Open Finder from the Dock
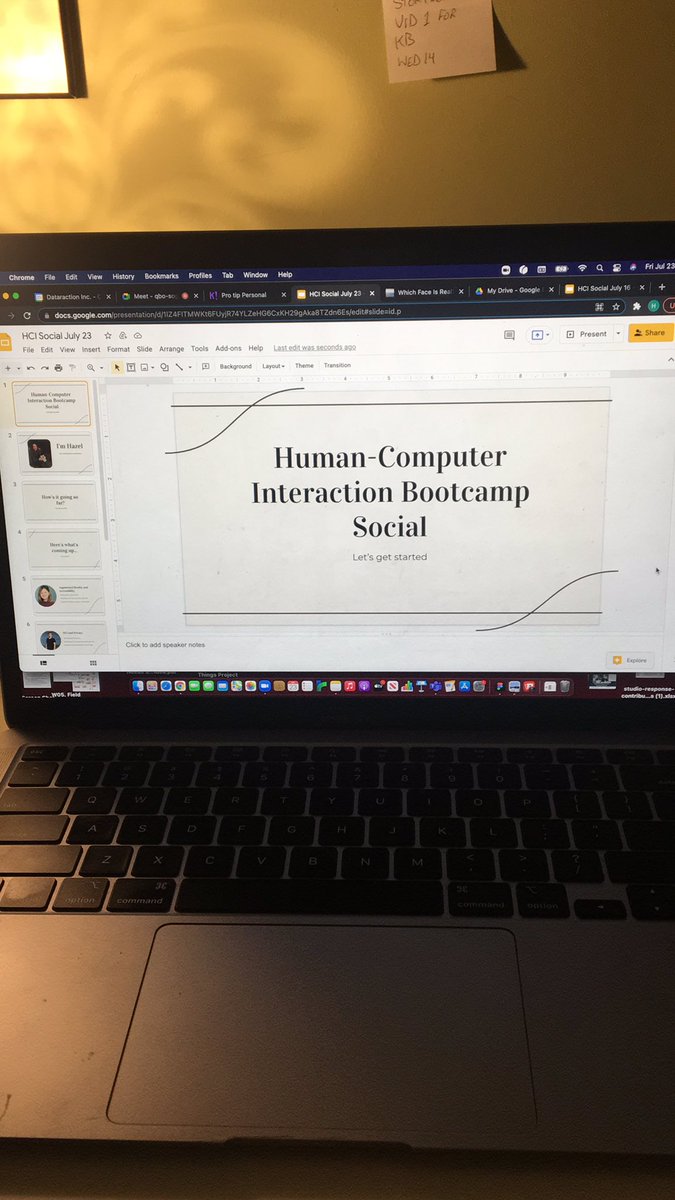 (x=138, y=686)
